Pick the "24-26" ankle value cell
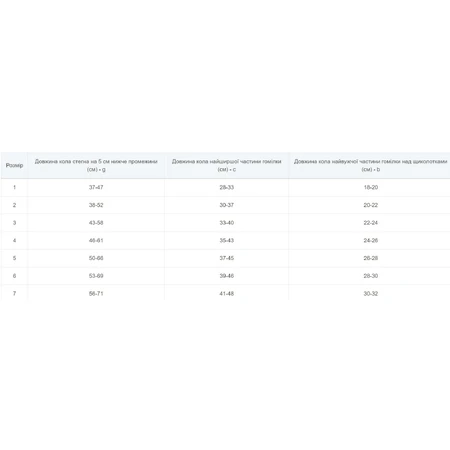The height and width of the screenshot is (450, 450). click(x=370, y=240)
